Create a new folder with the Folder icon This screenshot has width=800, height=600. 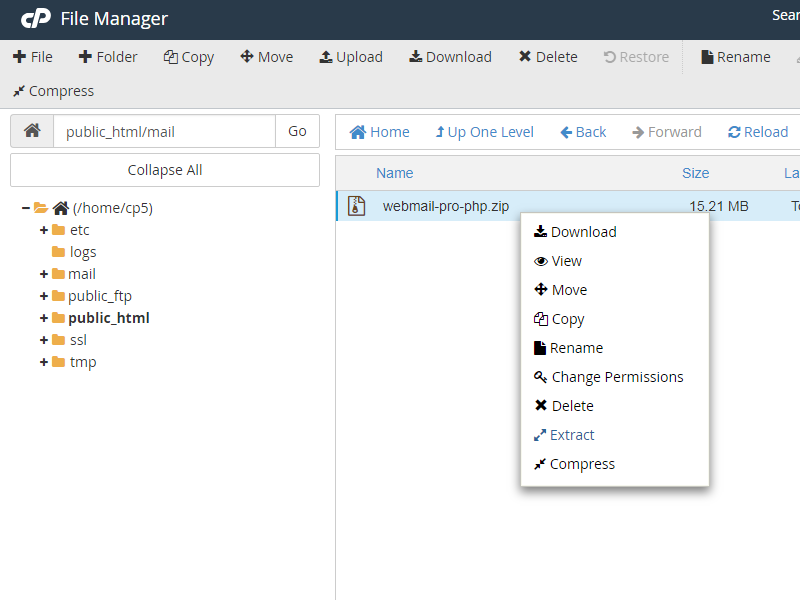(x=107, y=57)
